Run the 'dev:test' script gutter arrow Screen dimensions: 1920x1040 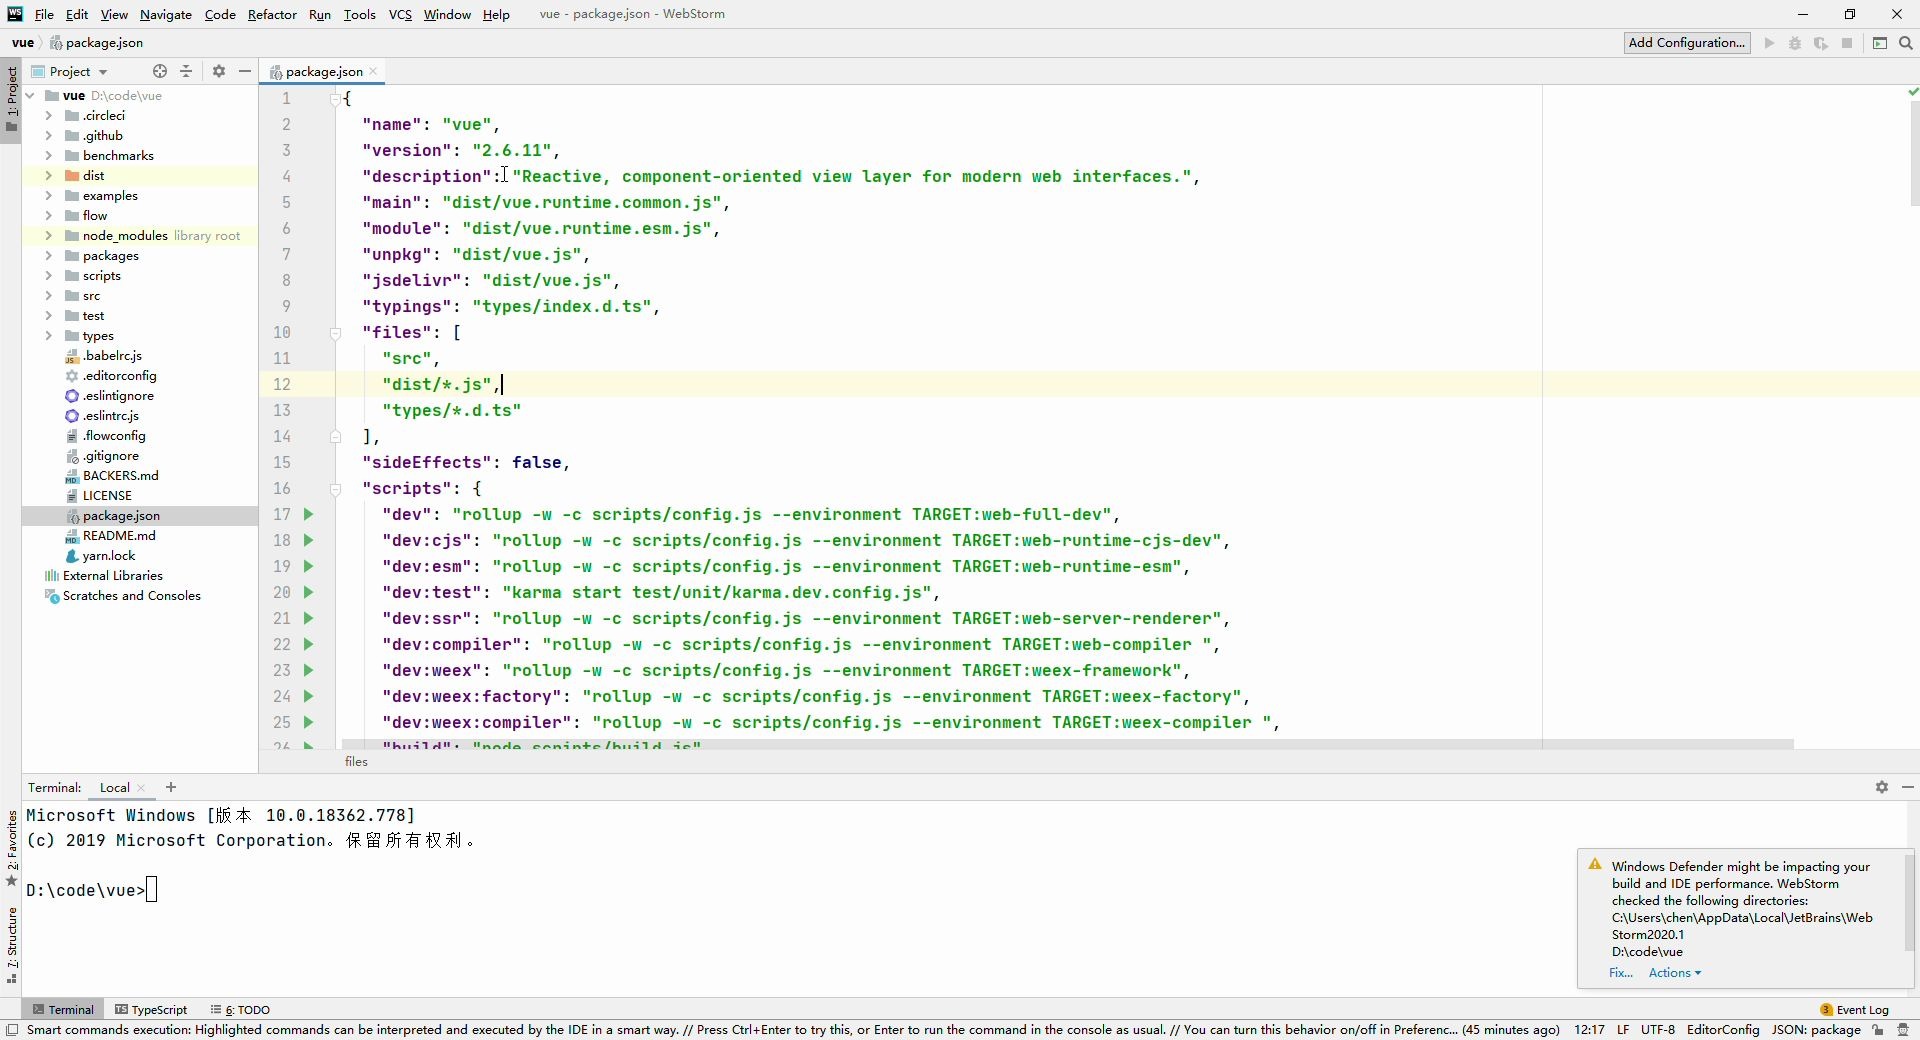[308, 592]
